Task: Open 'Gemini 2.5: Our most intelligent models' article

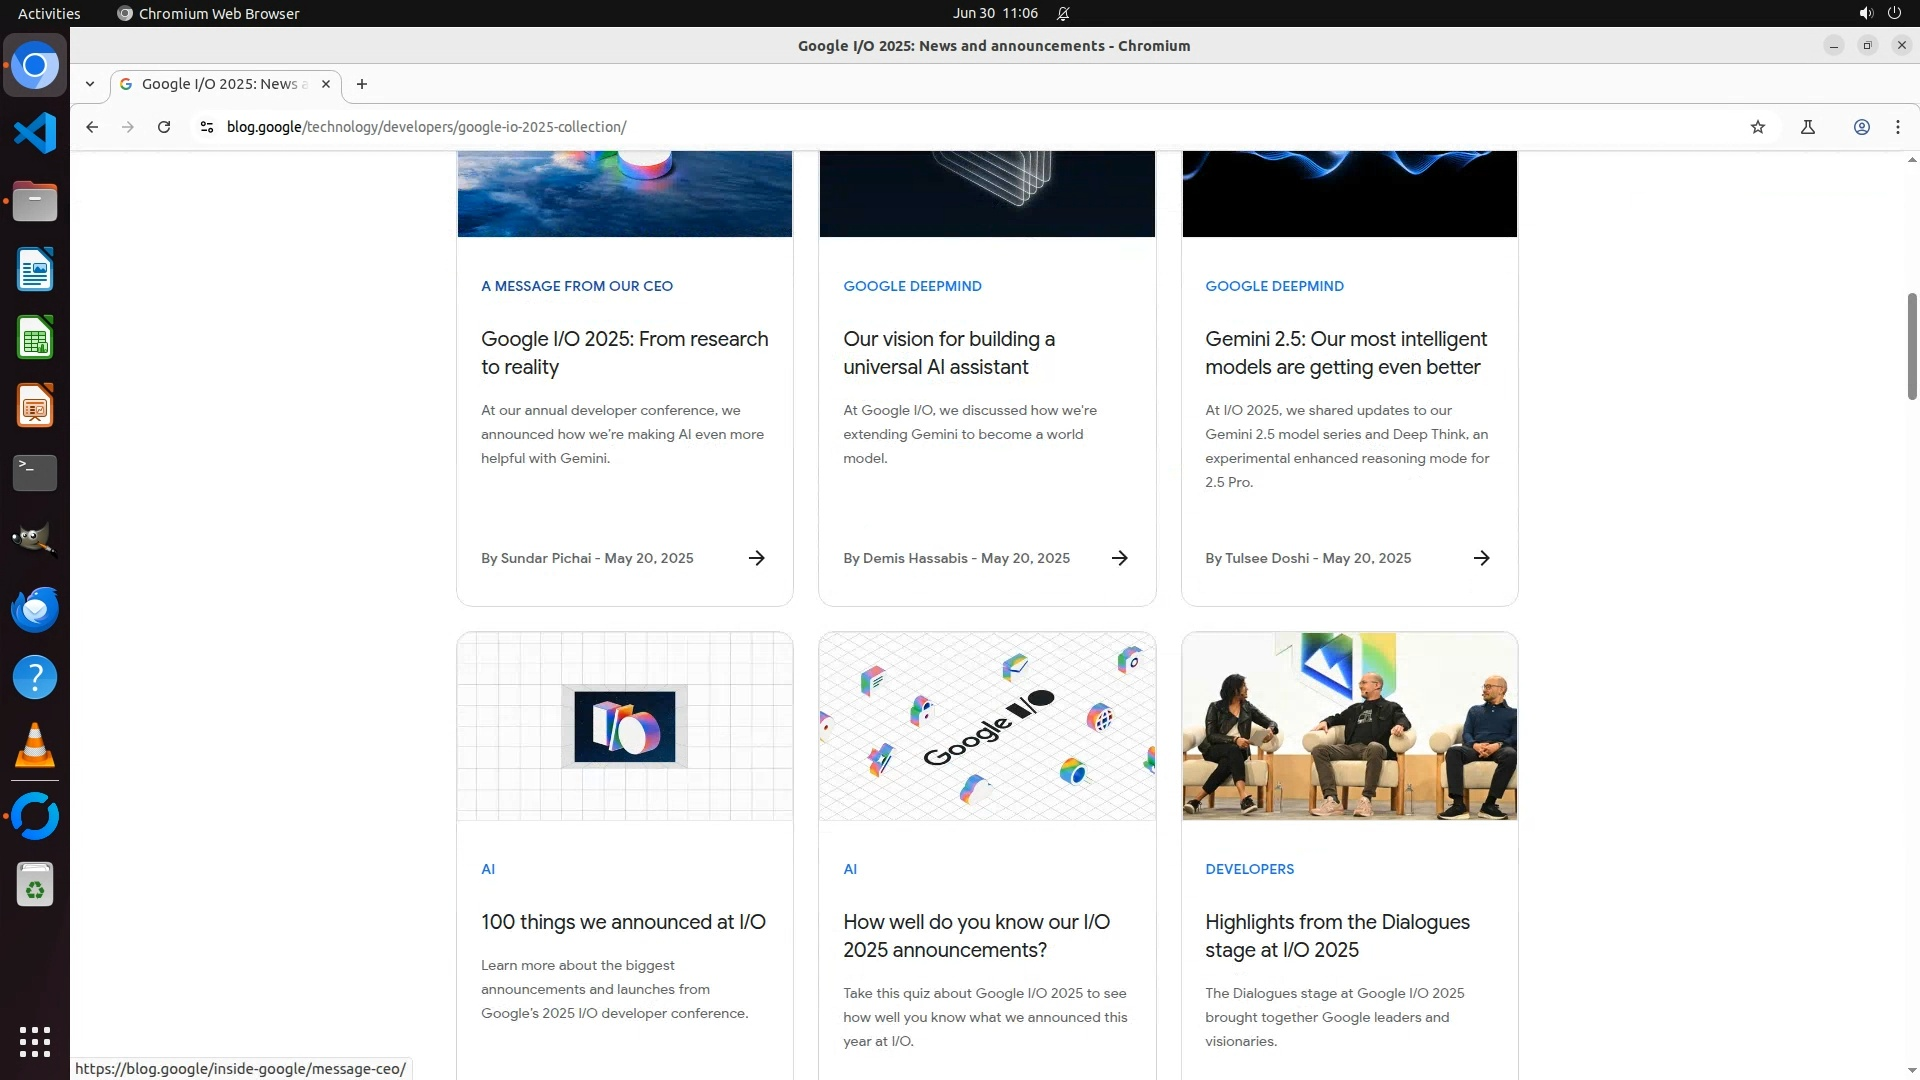Action: click(1345, 353)
